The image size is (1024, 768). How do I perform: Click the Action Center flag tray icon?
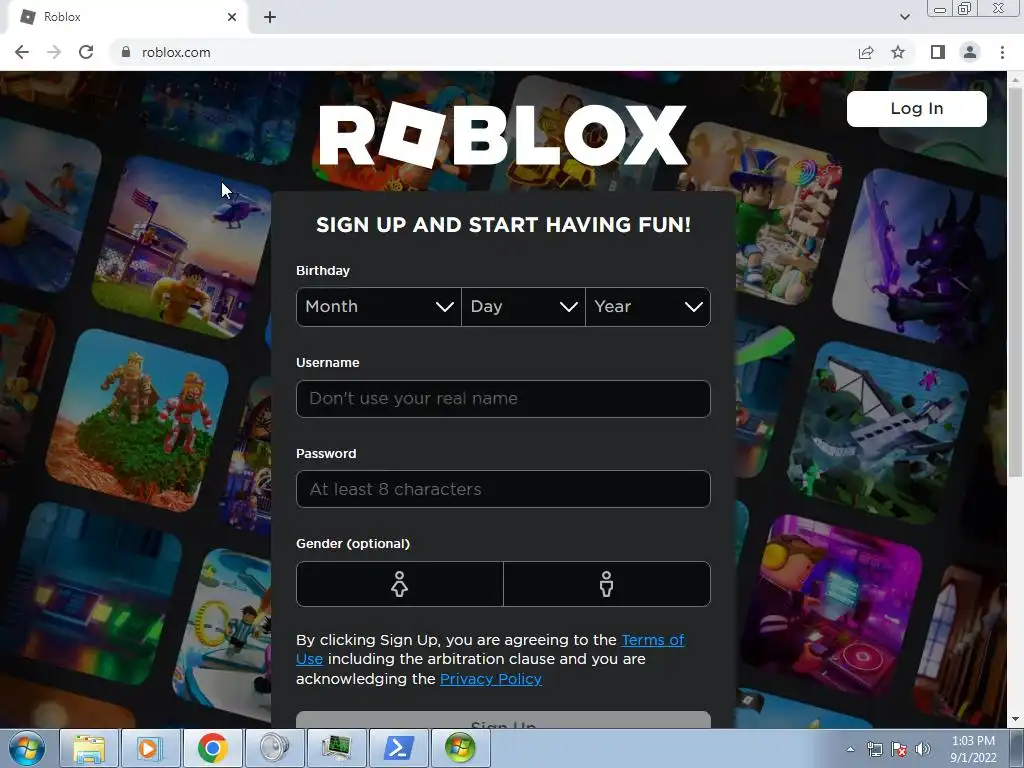click(x=899, y=749)
